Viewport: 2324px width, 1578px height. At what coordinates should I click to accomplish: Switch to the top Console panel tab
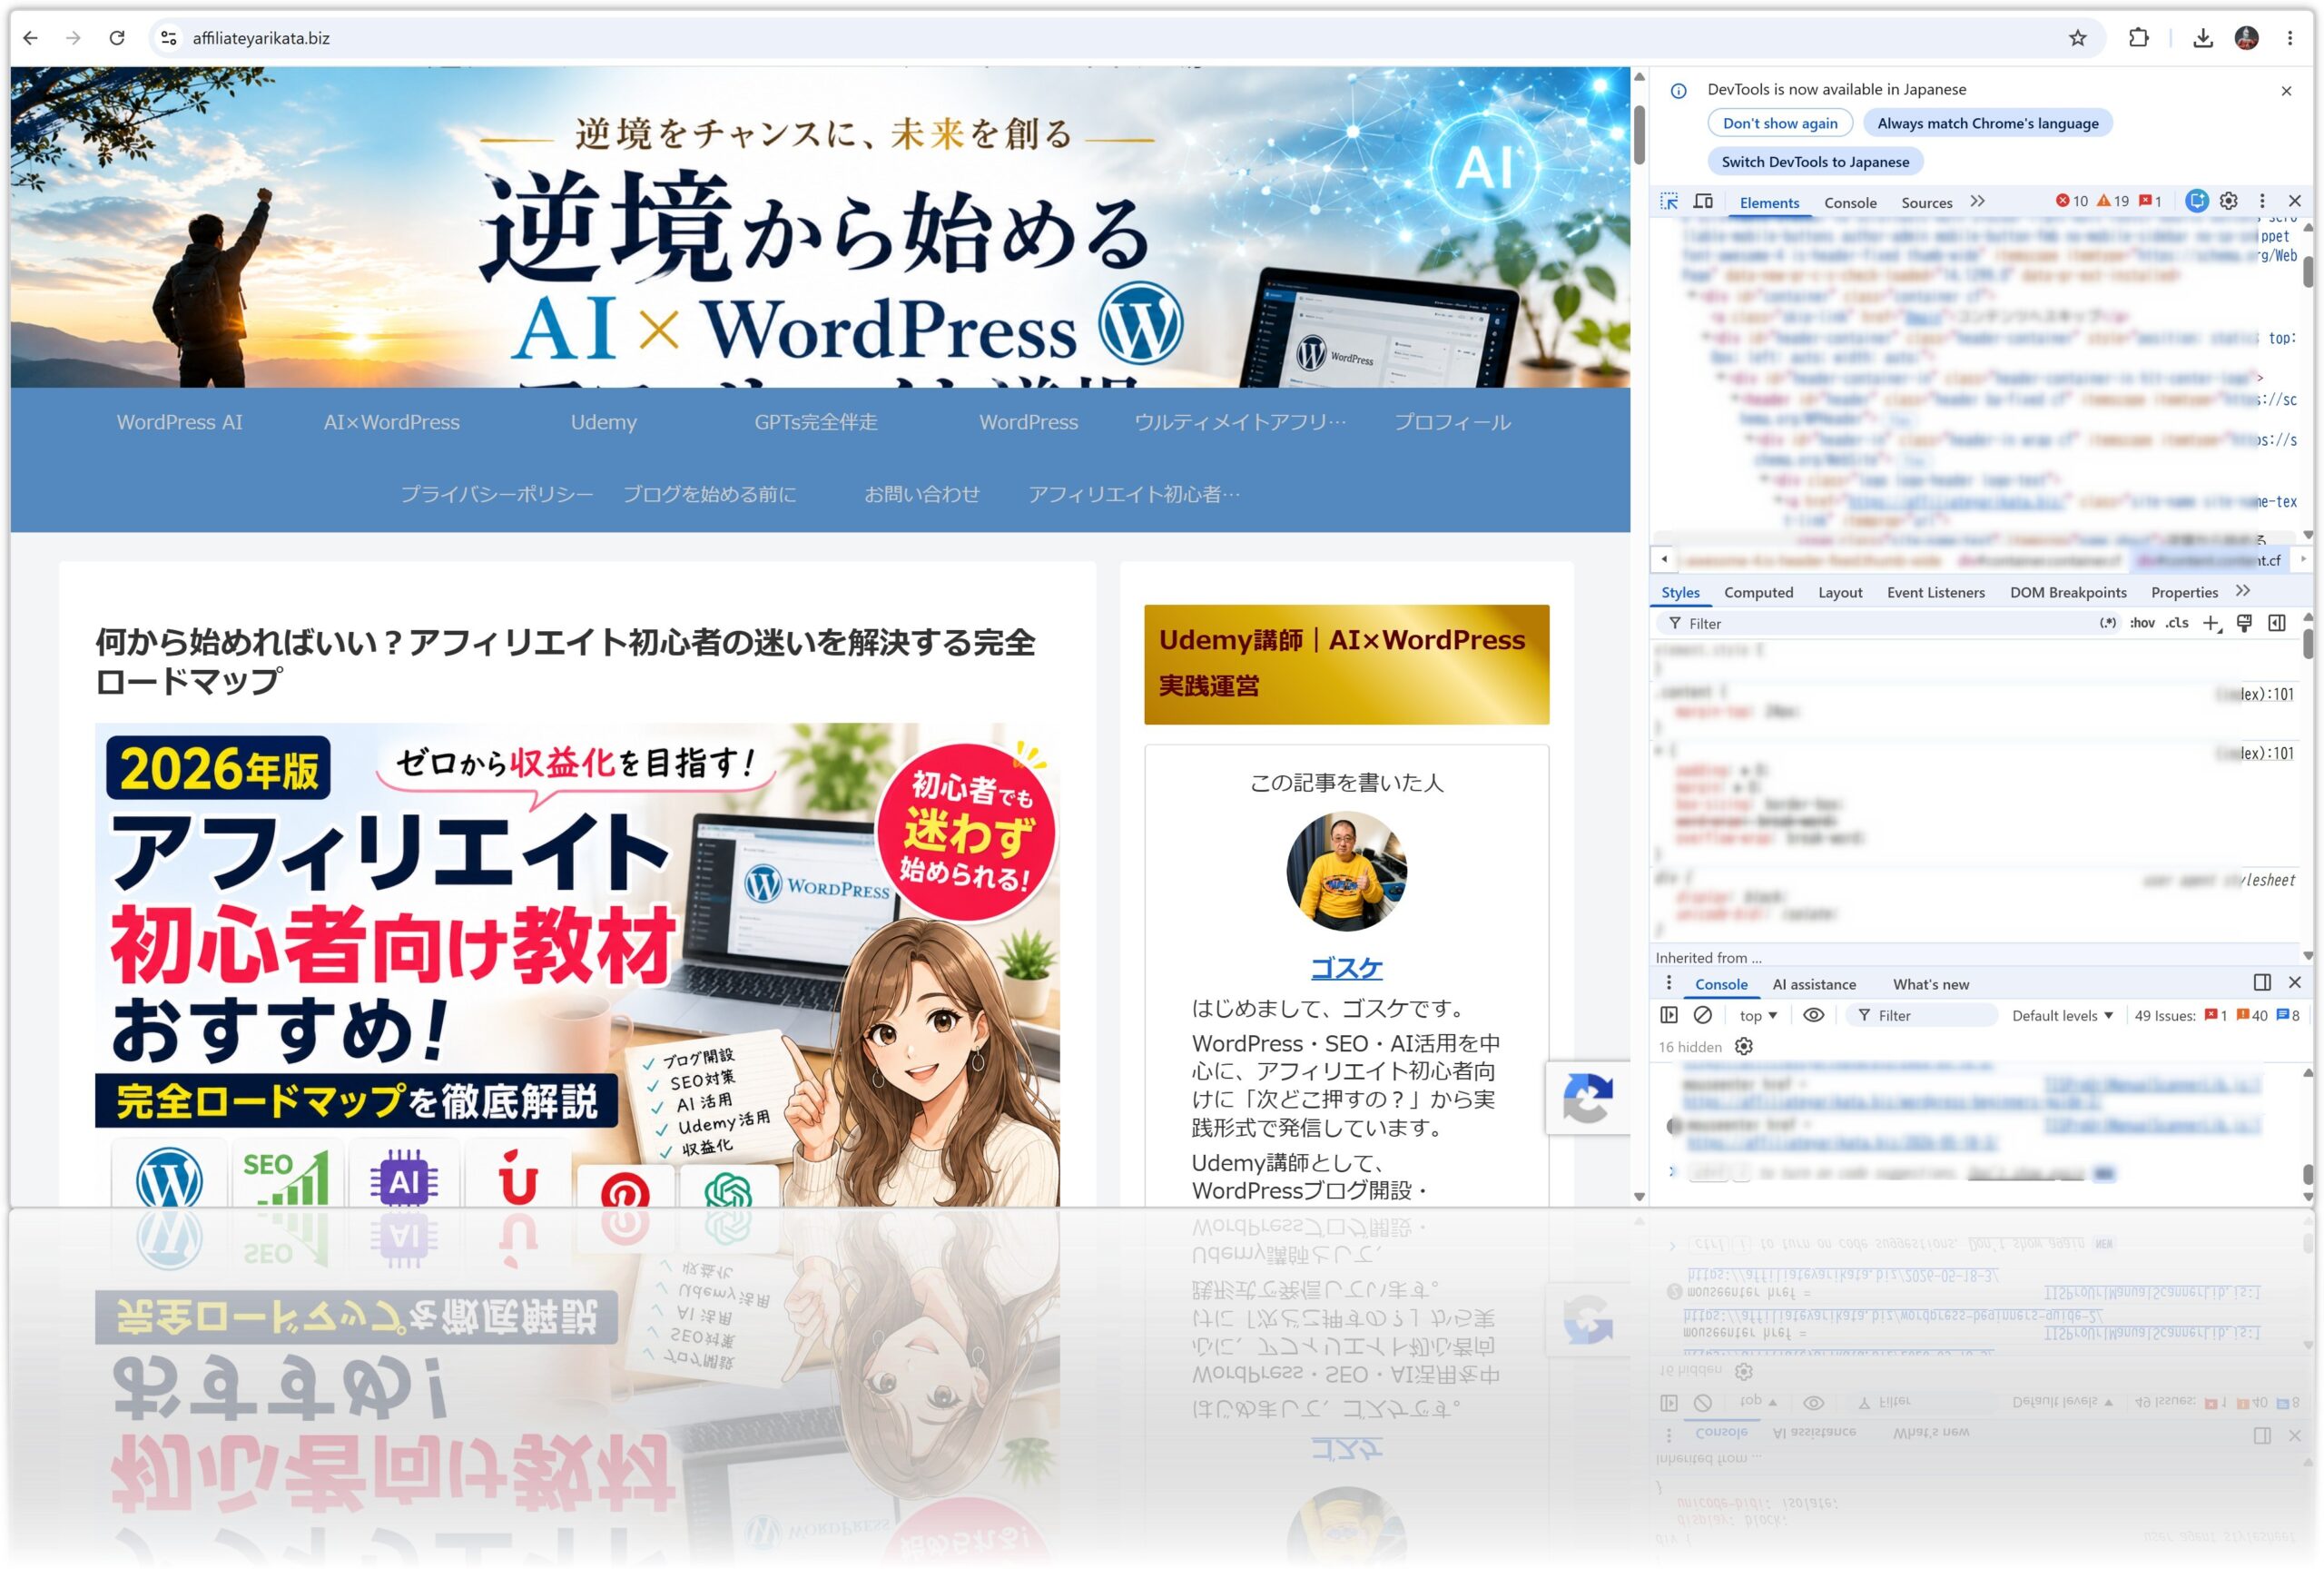1850,202
